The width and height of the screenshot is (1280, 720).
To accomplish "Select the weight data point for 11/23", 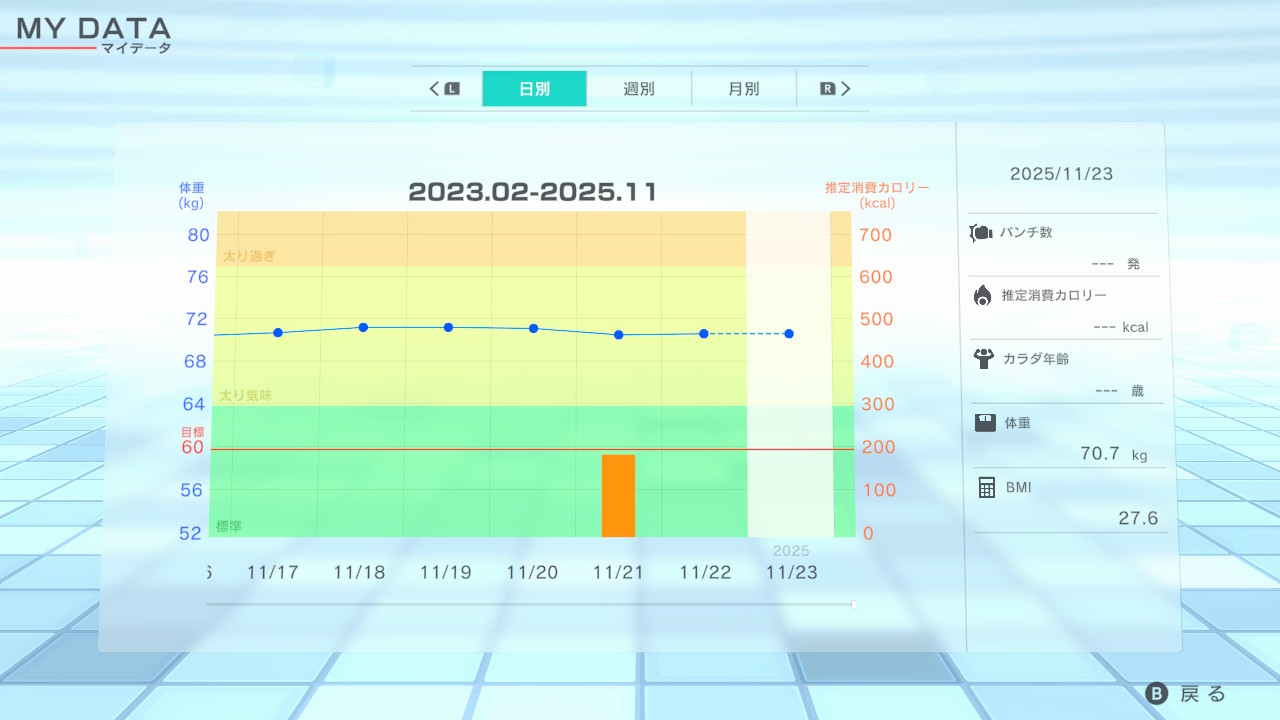I will (x=789, y=333).
